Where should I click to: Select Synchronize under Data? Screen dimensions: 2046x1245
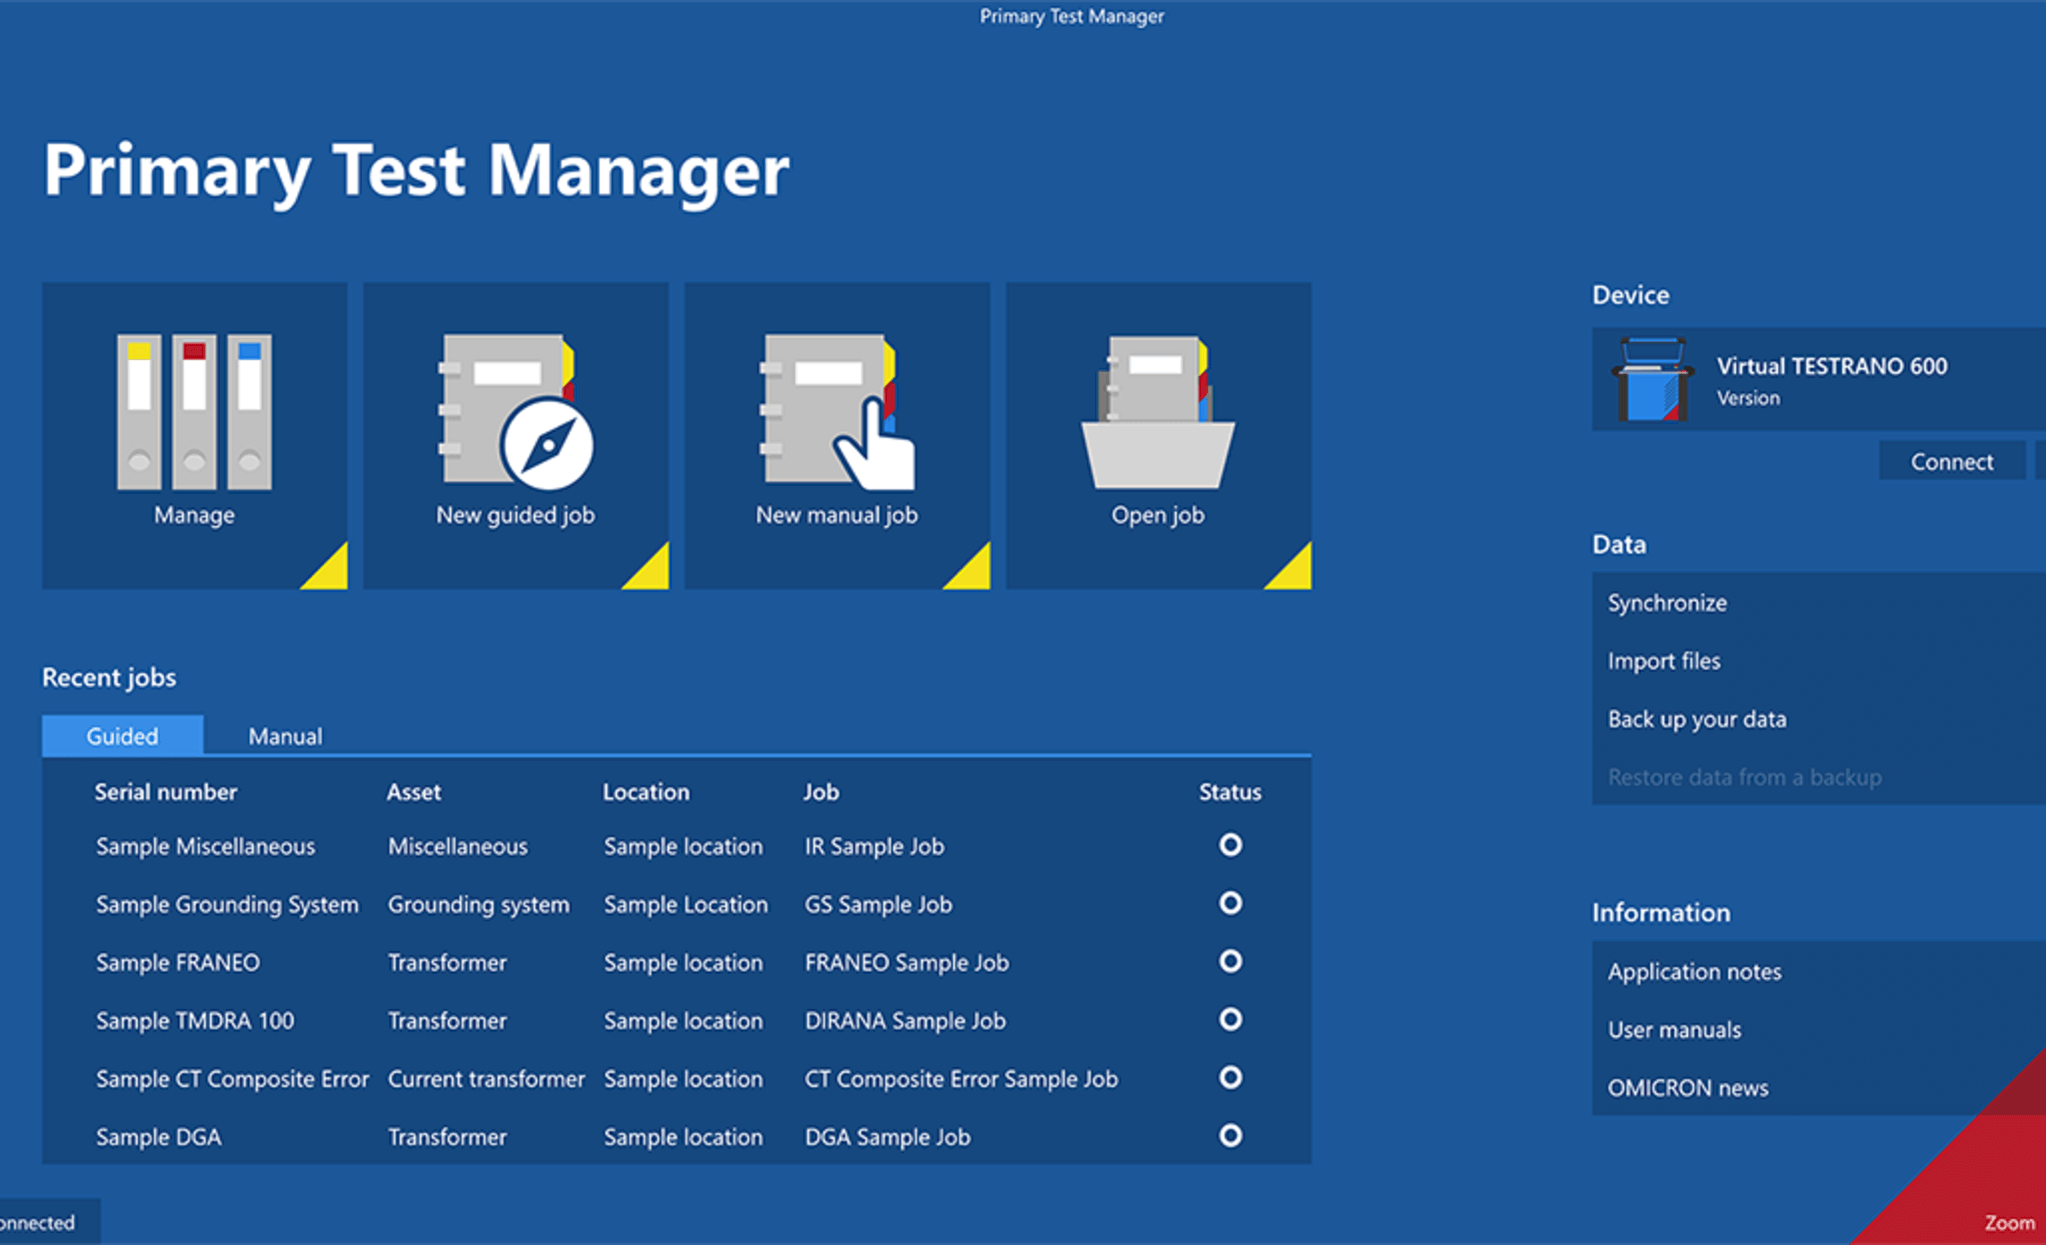point(1666,602)
